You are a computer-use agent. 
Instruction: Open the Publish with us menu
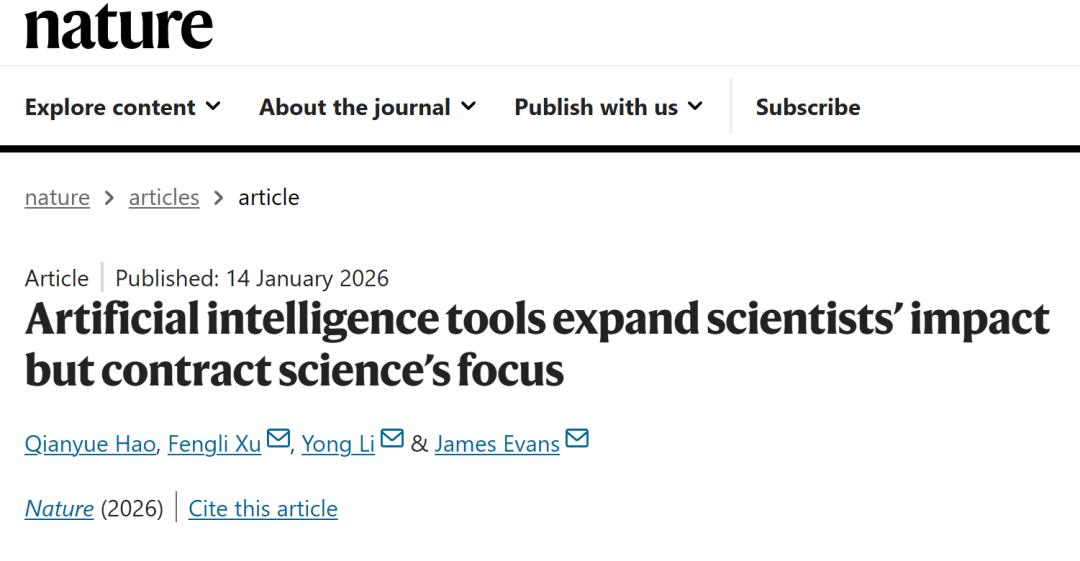pyautogui.click(x=596, y=107)
